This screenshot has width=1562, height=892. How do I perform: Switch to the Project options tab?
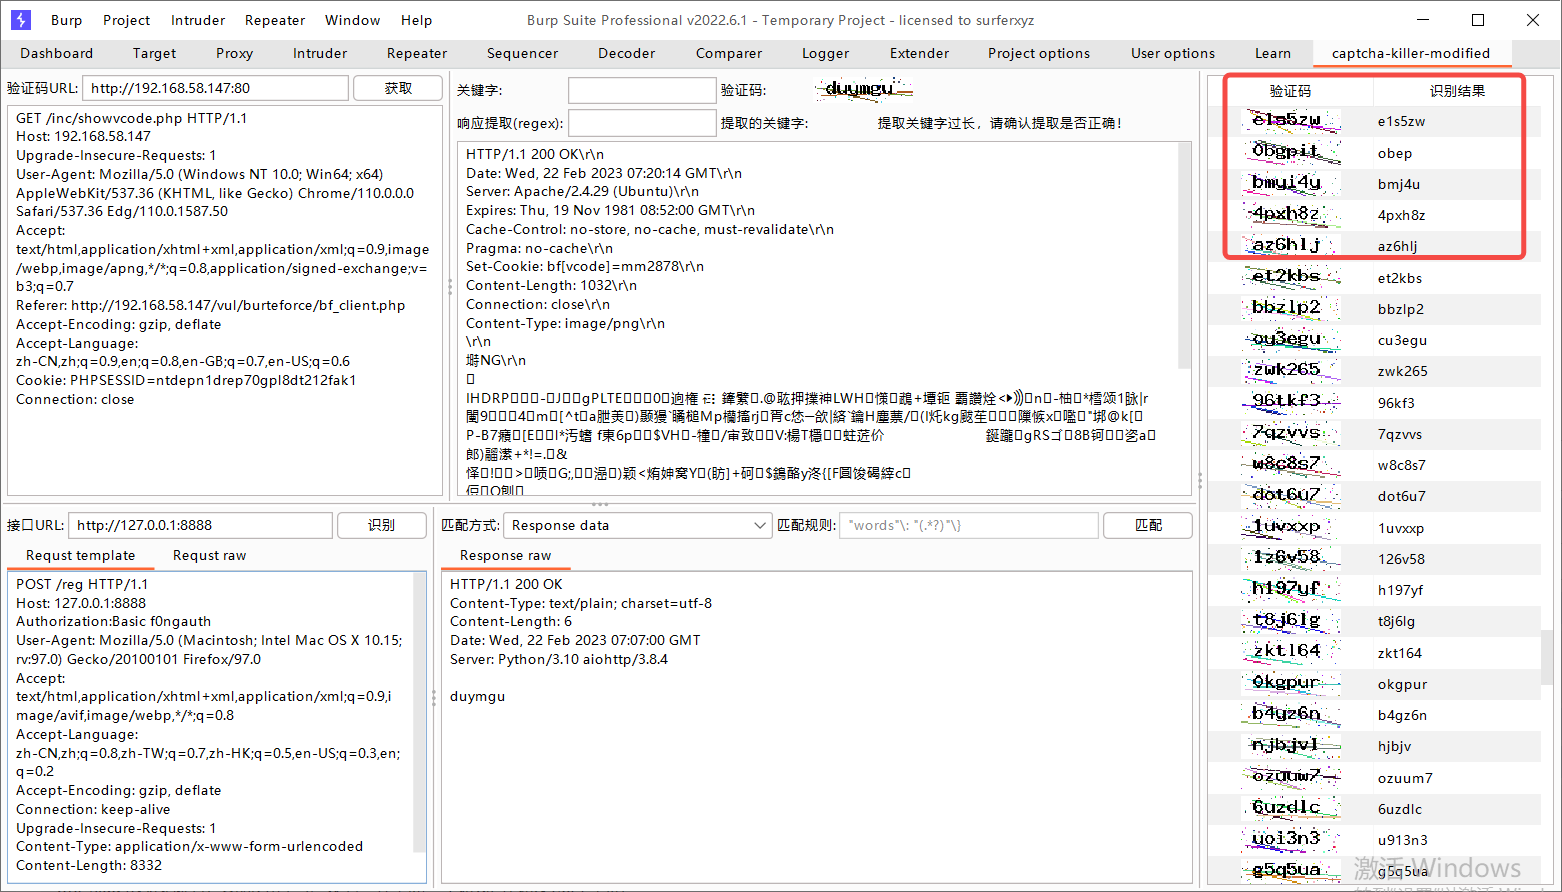click(x=1039, y=53)
